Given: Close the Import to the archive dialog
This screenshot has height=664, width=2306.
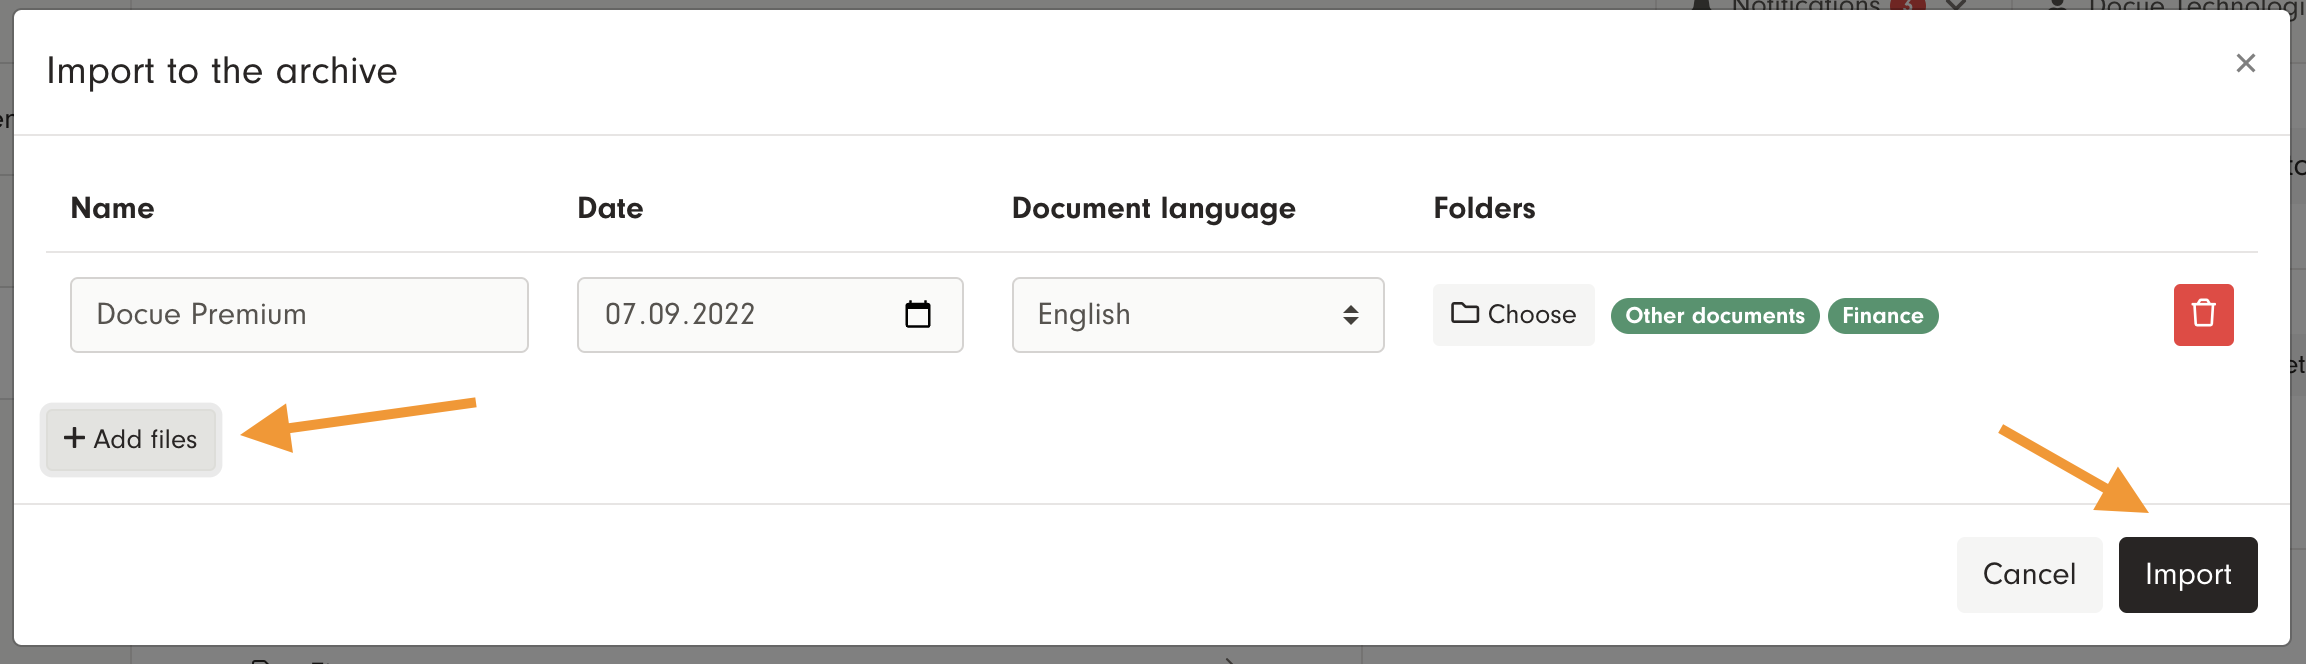Looking at the screenshot, I should 2245,63.
